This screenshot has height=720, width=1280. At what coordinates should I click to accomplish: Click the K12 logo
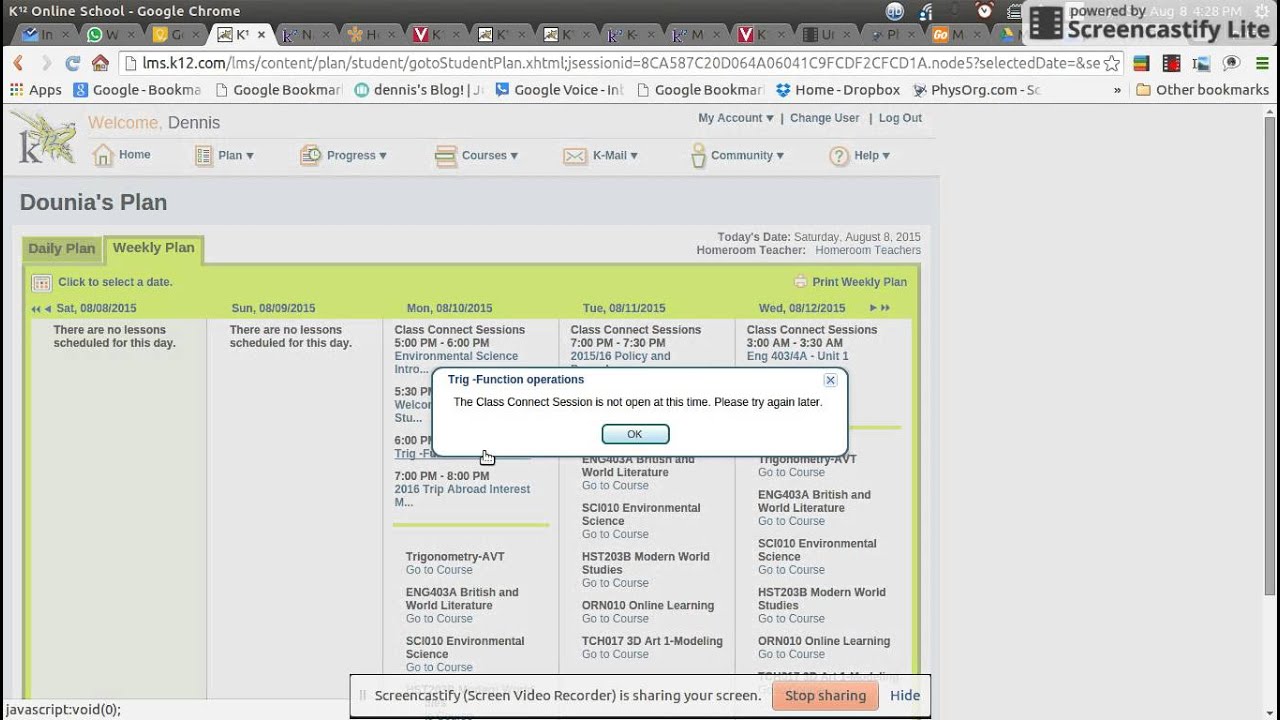[46, 138]
